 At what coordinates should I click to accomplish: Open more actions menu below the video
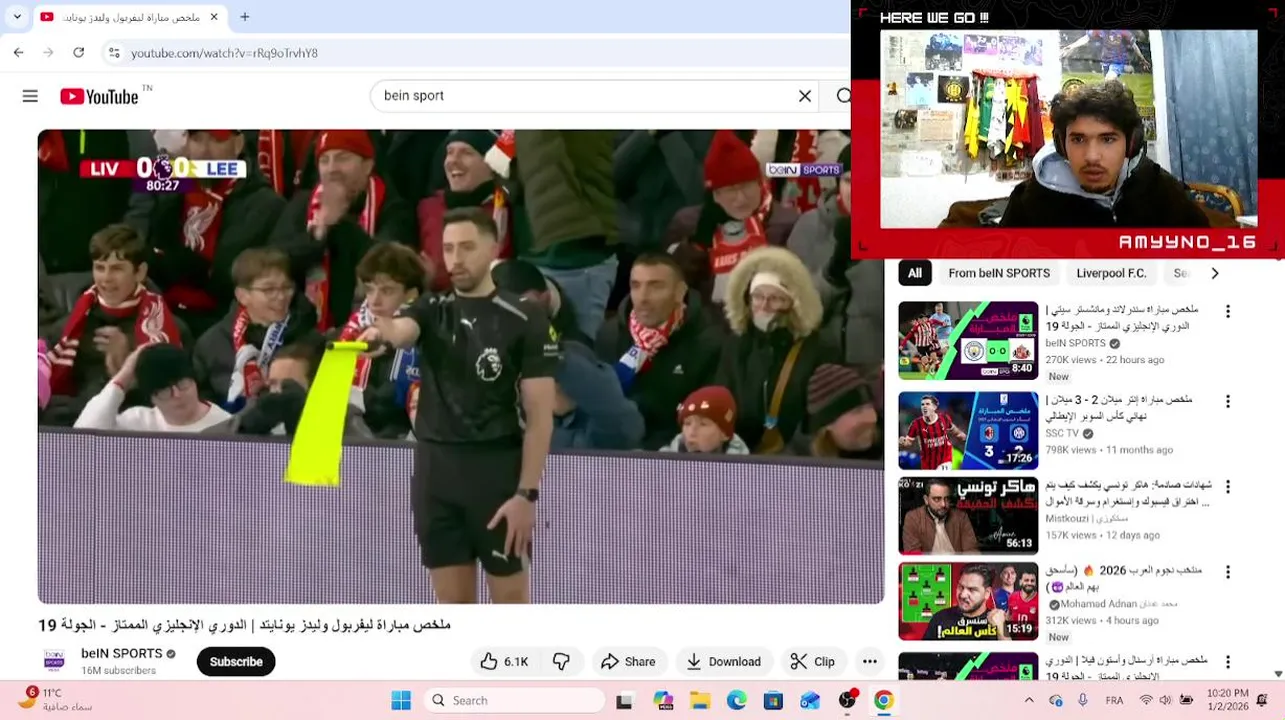870,661
